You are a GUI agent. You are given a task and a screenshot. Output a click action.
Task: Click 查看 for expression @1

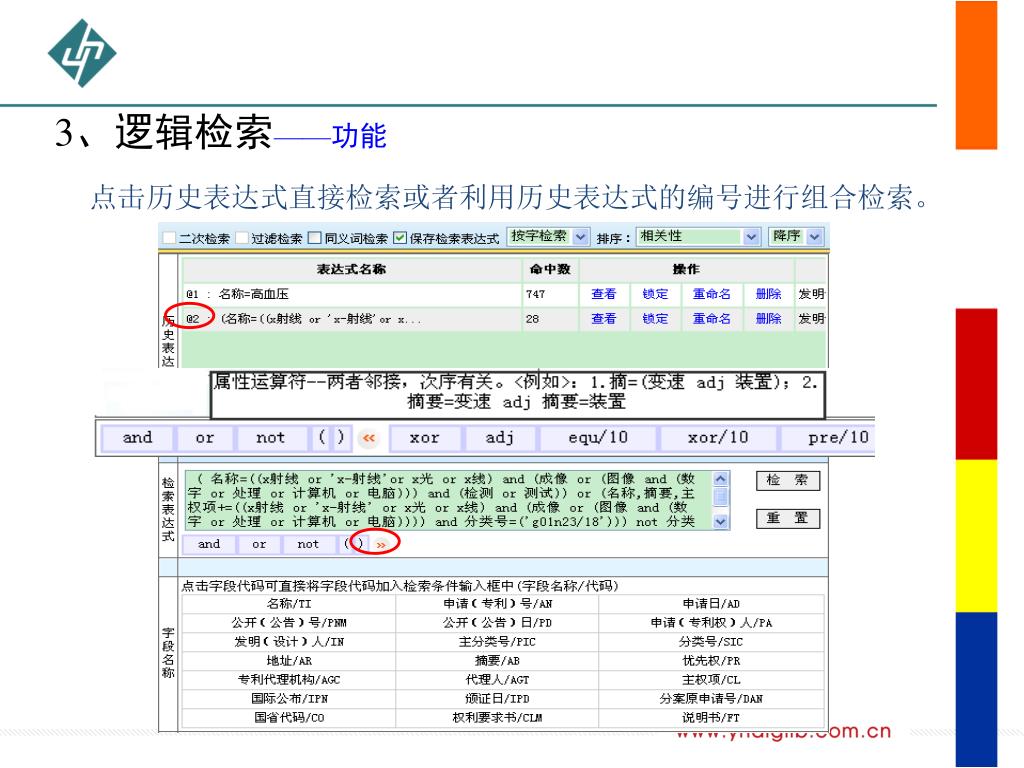[x=603, y=294]
